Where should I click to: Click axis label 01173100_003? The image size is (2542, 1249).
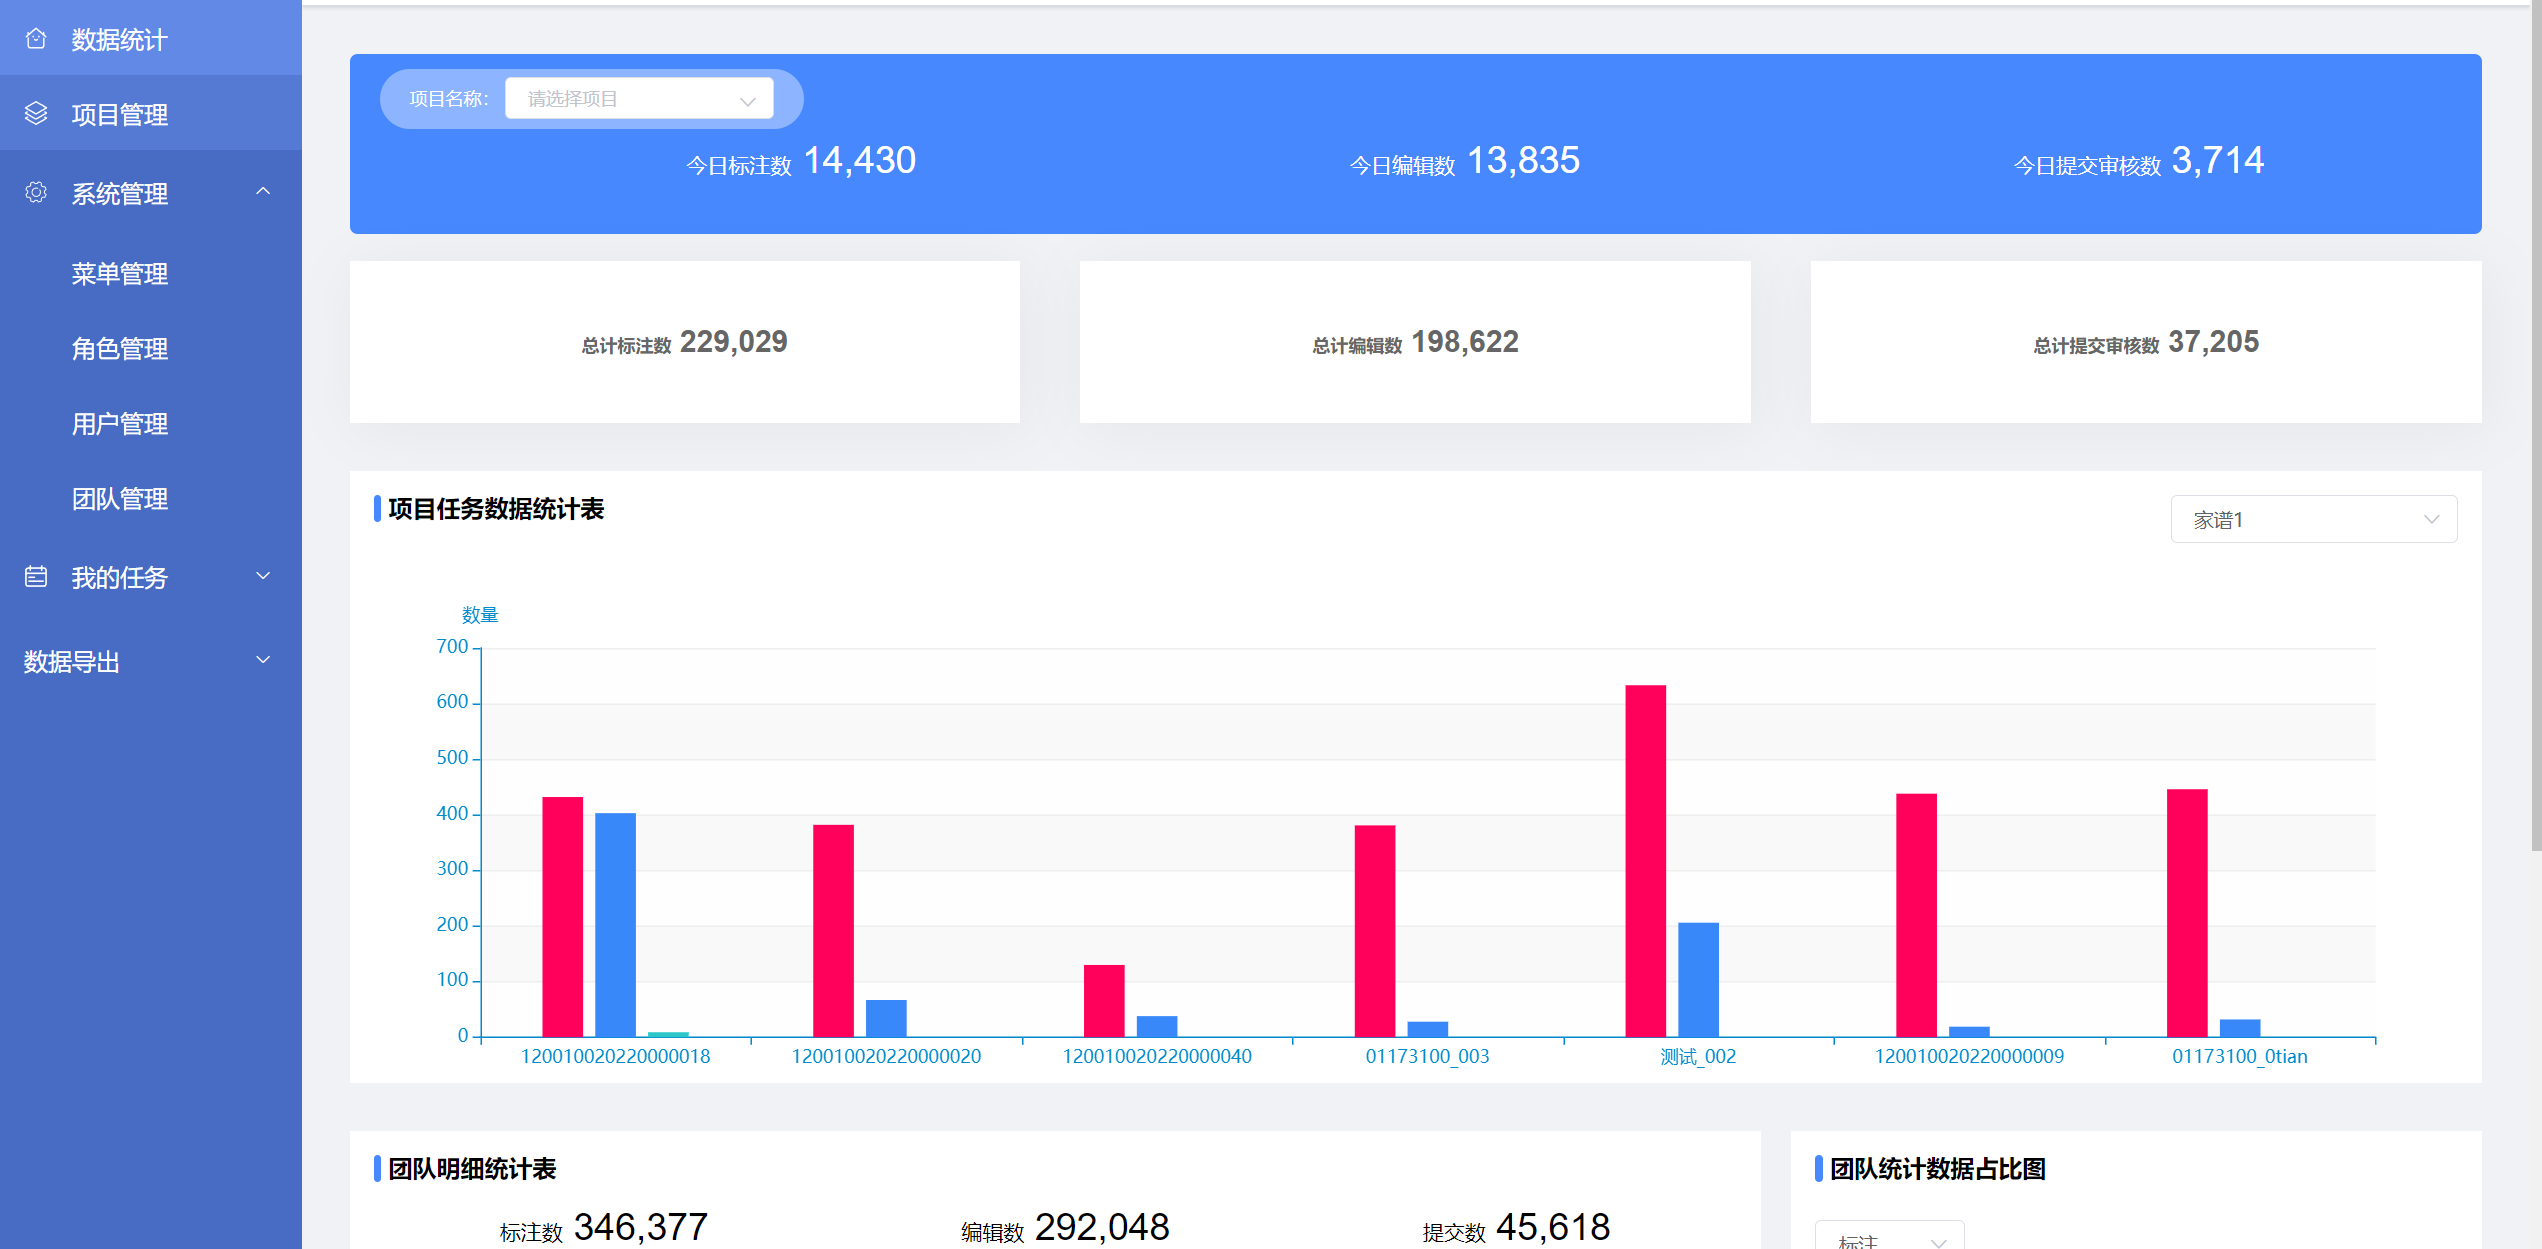tap(1427, 1056)
